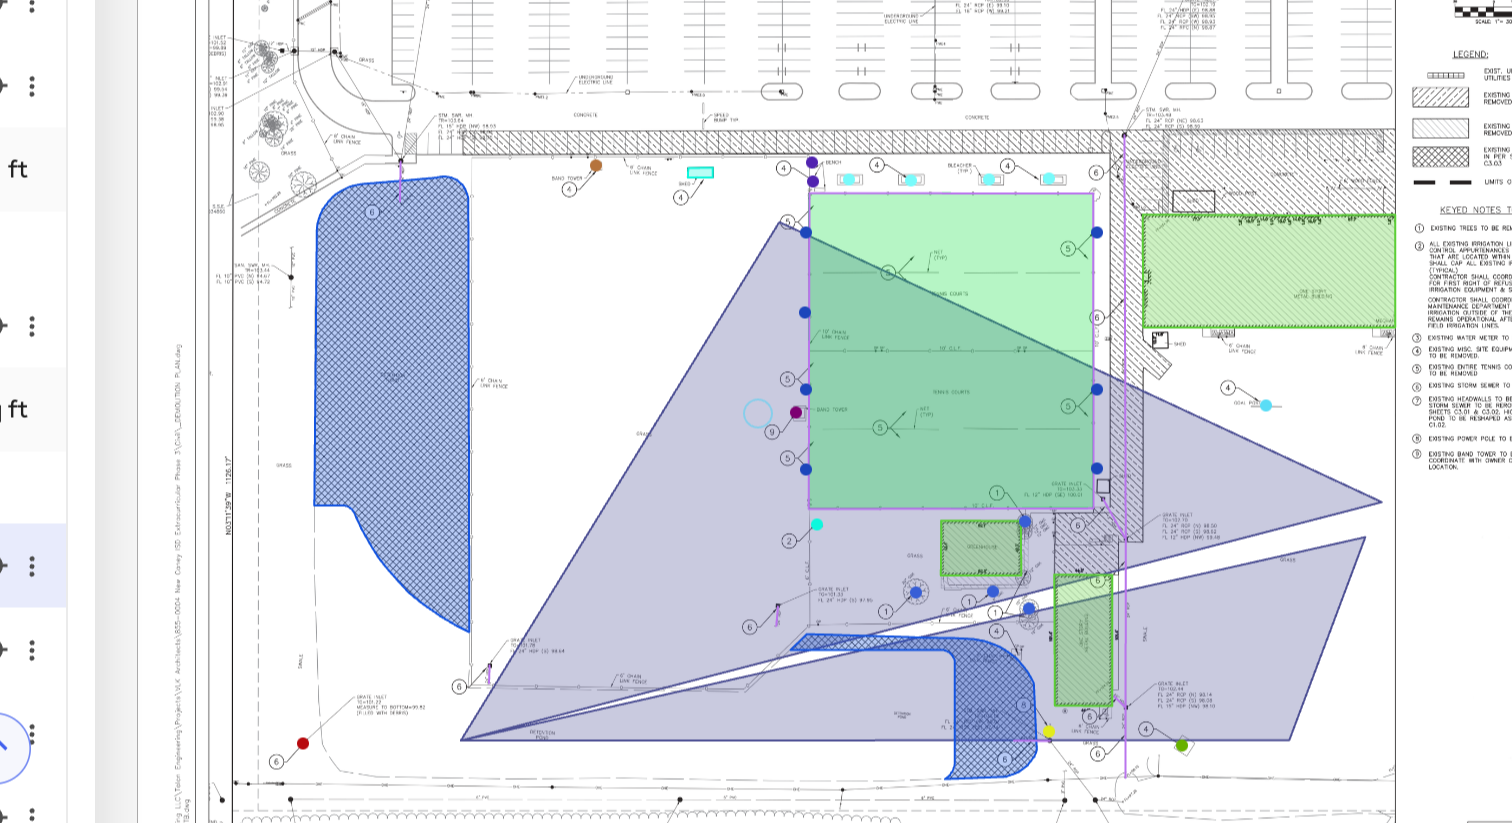The width and height of the screenshot is (1512, 823).
Task: Select the red count marker at bottom left
Action: pos(303,743)
